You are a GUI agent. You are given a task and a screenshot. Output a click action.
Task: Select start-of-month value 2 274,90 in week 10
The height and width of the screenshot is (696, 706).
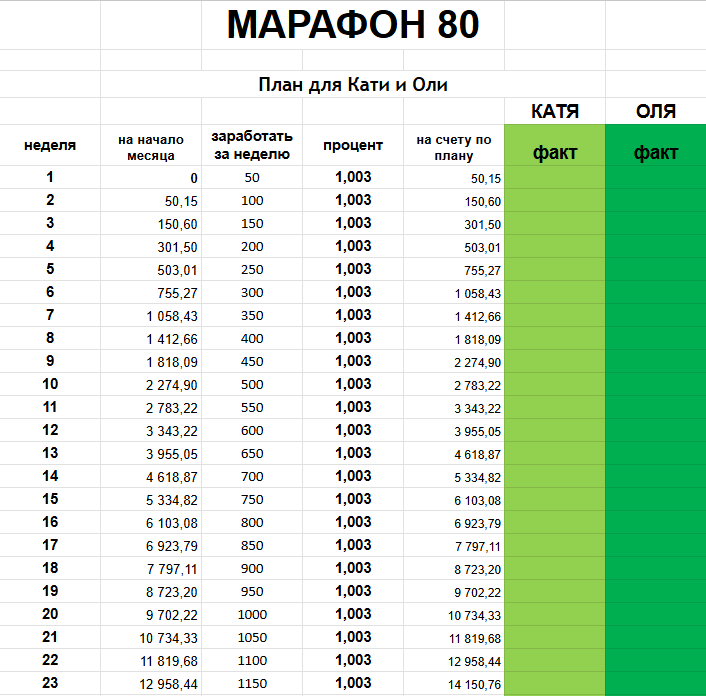(x=151, y=384)
